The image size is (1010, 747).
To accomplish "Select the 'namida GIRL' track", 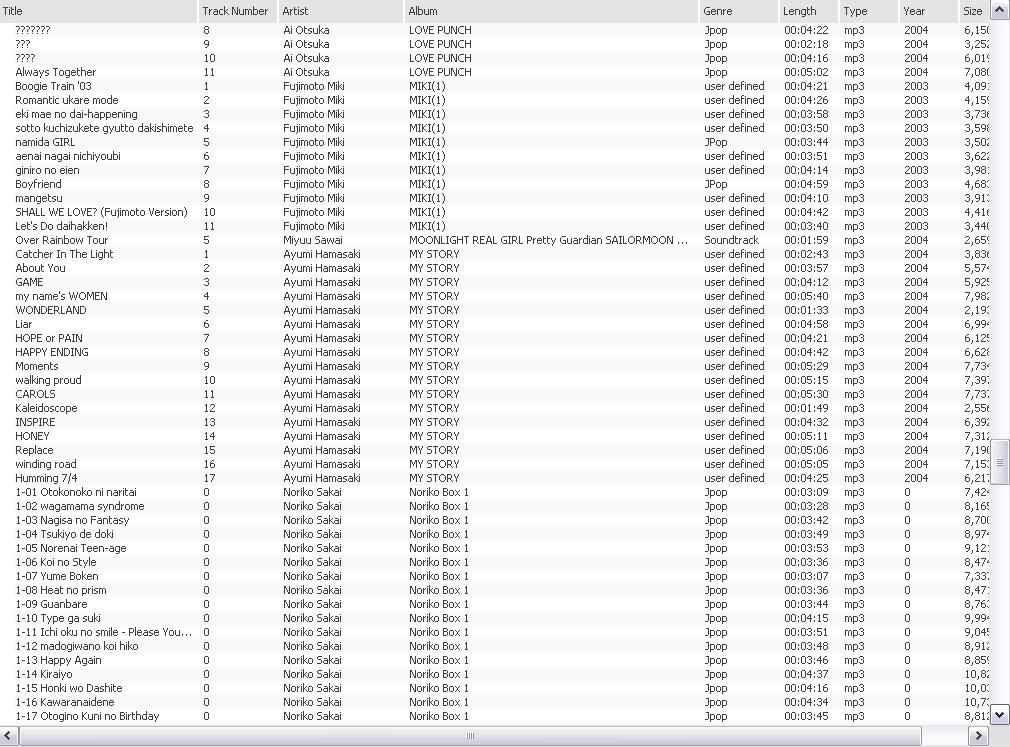I will [x=495, y=142].
